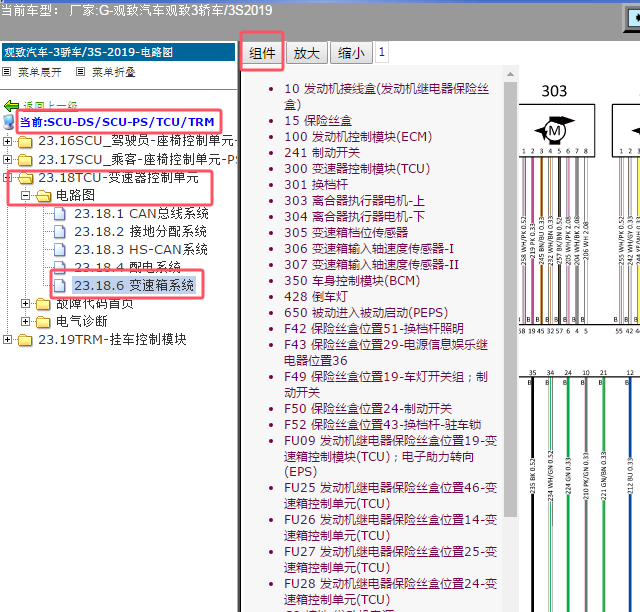Screen dimensions: 640x612
Task: Click the 电路图 open folder icon
Action: pos(44,196)
